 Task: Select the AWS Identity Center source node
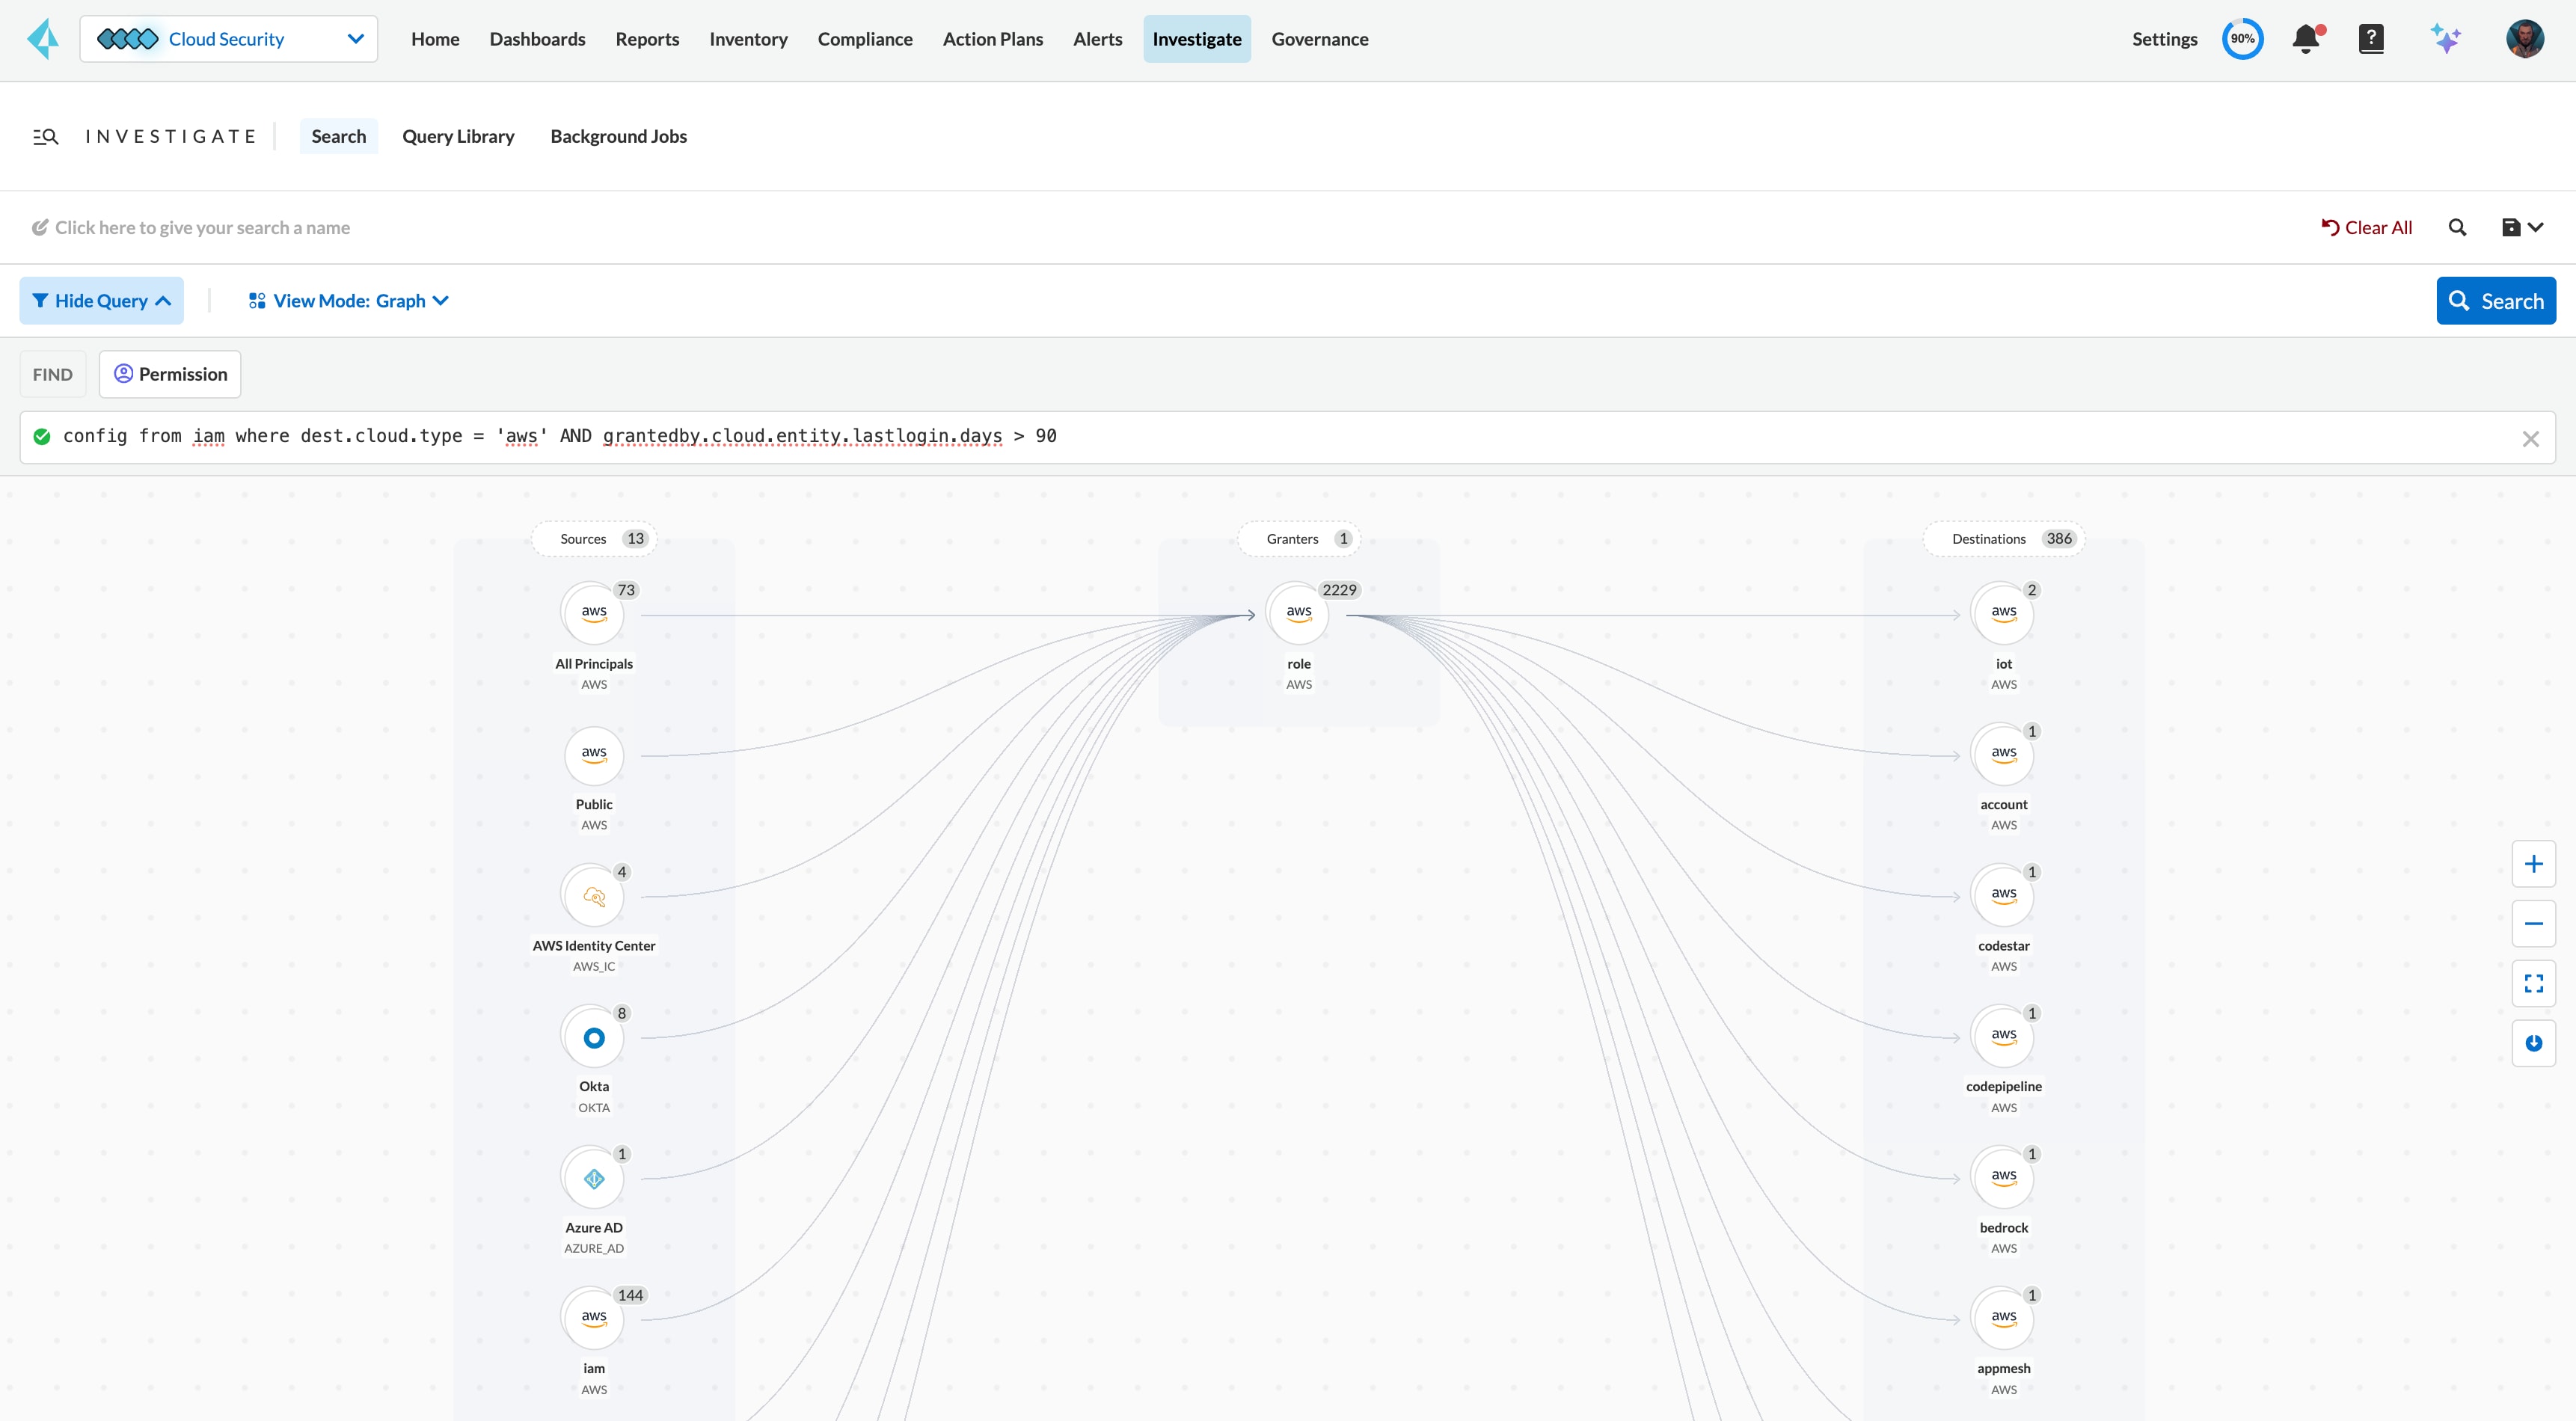(594, 897)
